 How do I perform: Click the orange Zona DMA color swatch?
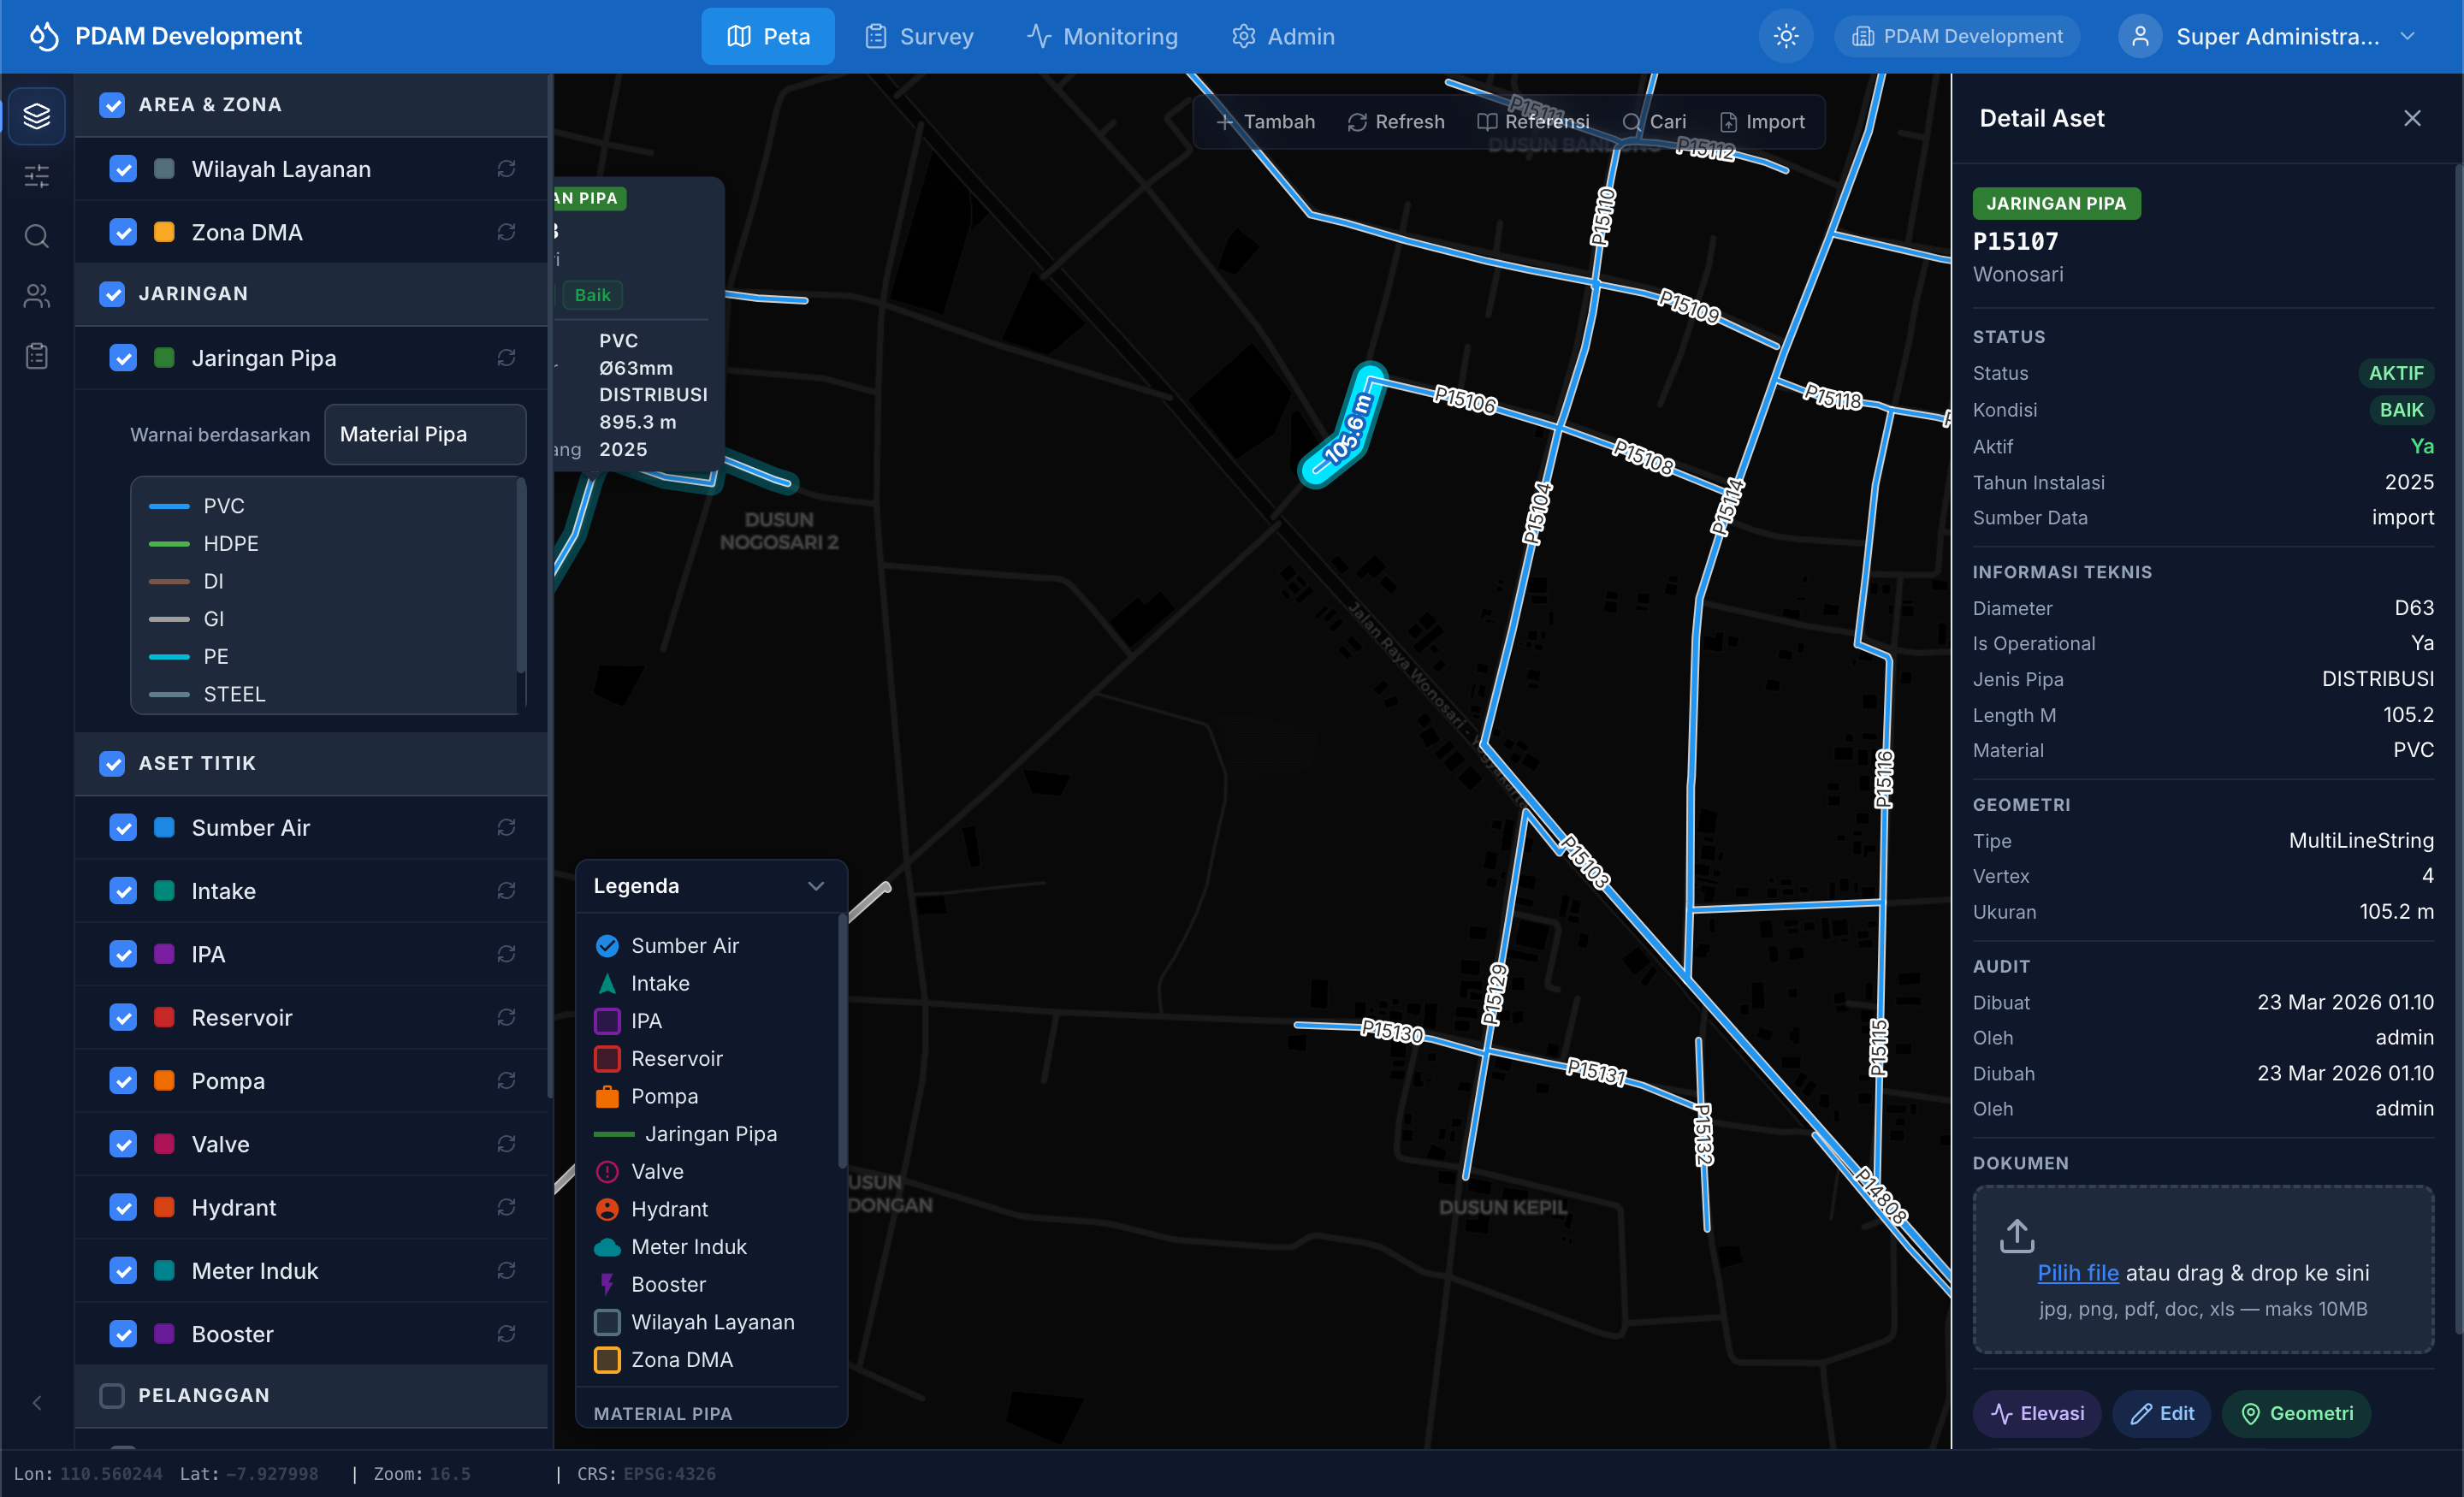[x=164, y=232]
